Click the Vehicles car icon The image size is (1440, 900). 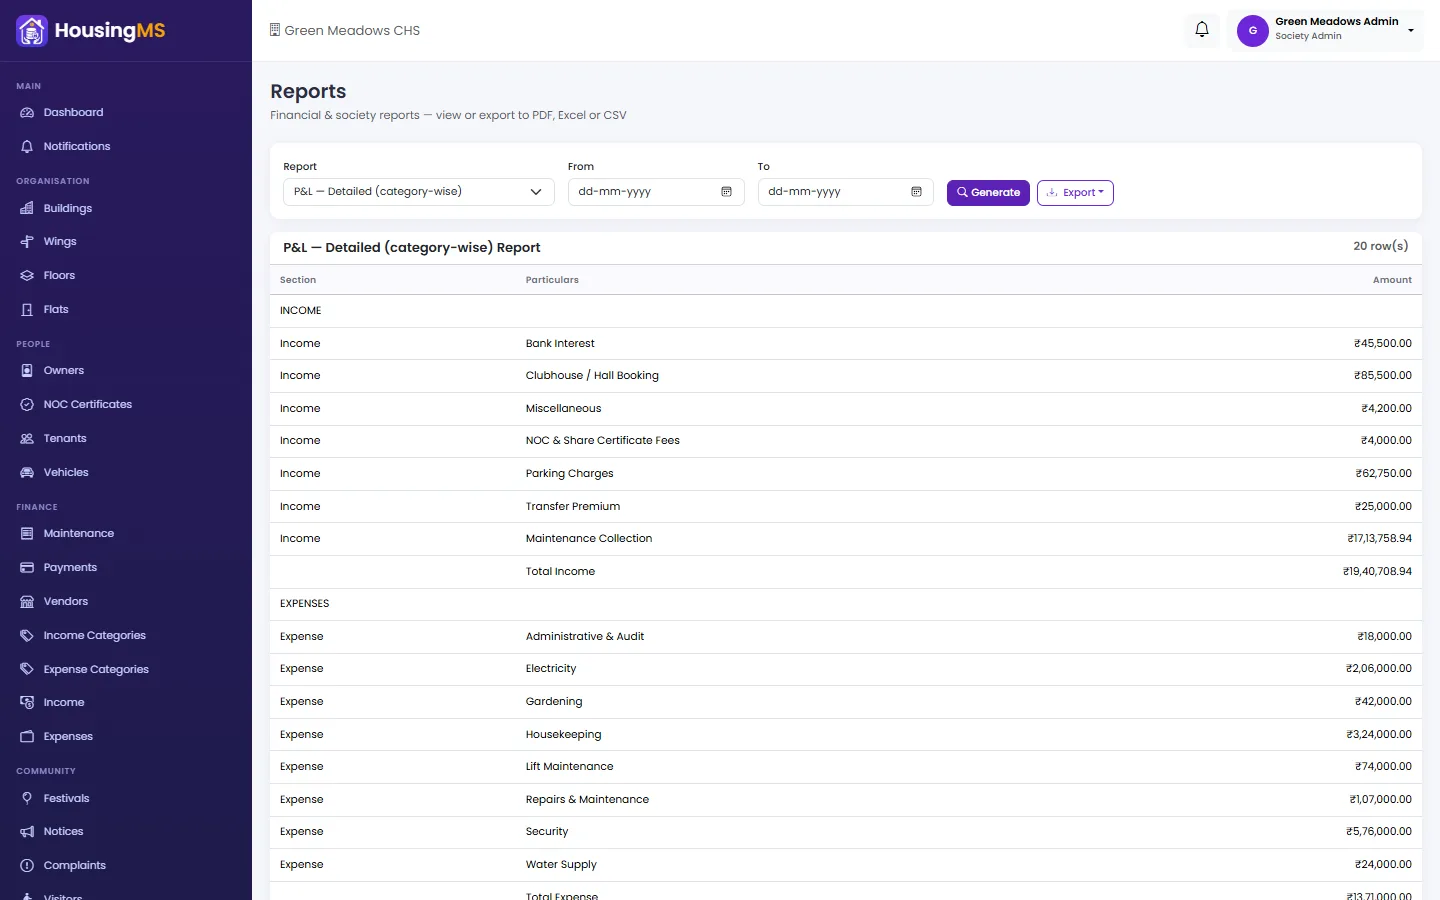[x=27, y=473]
